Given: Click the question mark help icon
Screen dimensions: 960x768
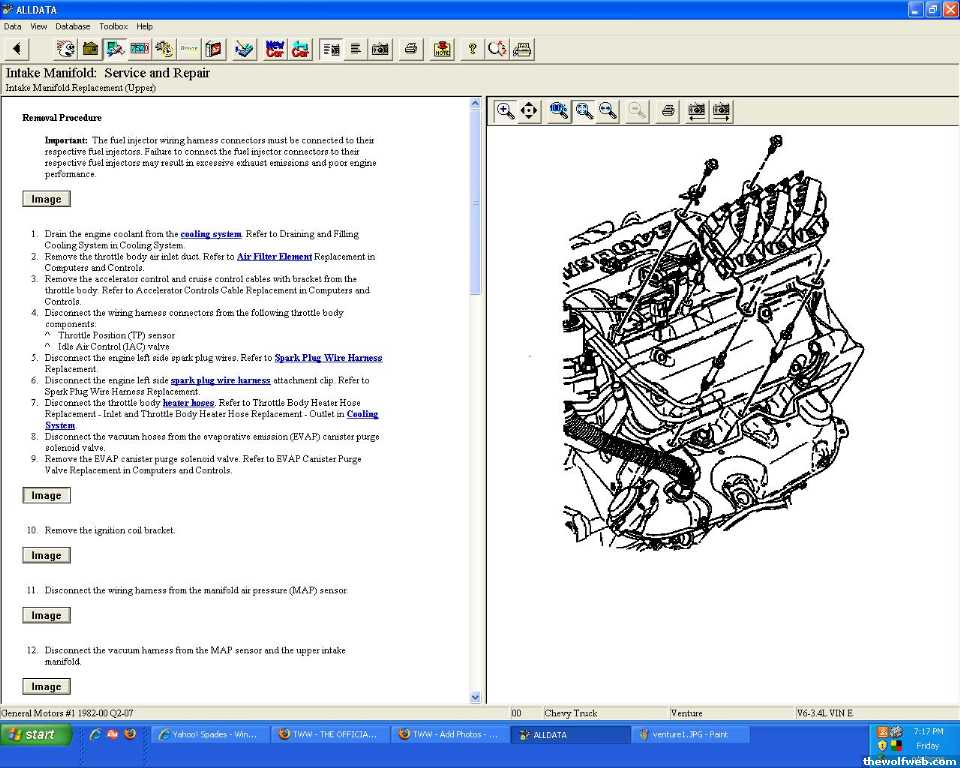Looking at the screenshot, I should click(472, 48).
